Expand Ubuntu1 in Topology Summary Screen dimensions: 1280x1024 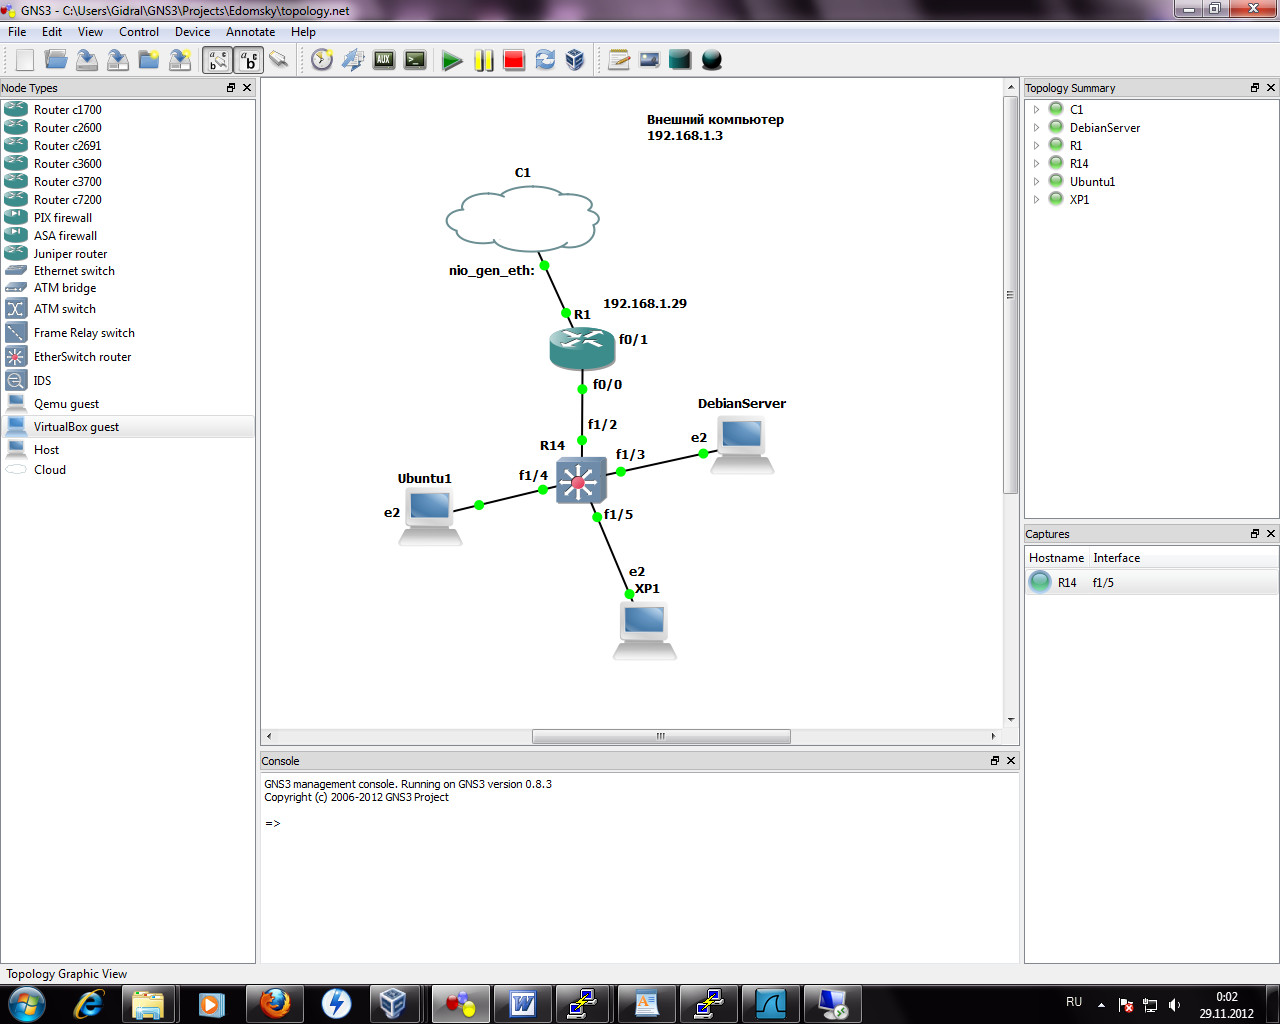coord(1036,182)
